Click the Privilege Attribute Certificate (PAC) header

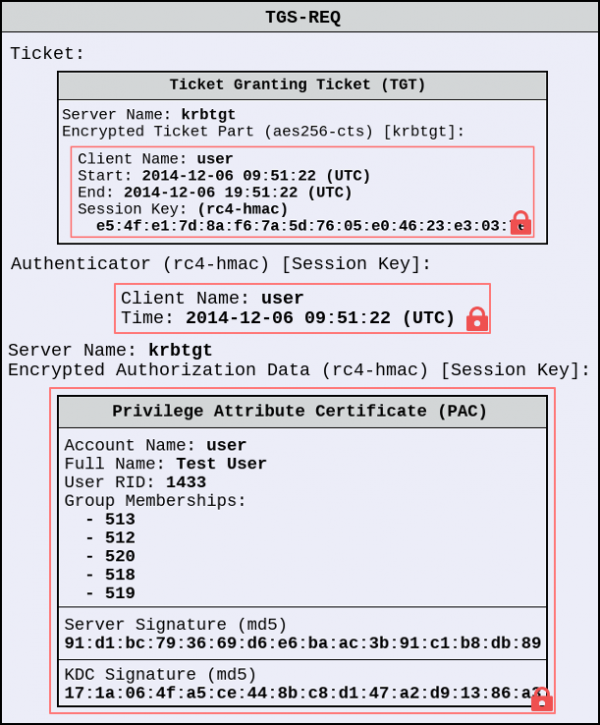(x=302, y=412)
